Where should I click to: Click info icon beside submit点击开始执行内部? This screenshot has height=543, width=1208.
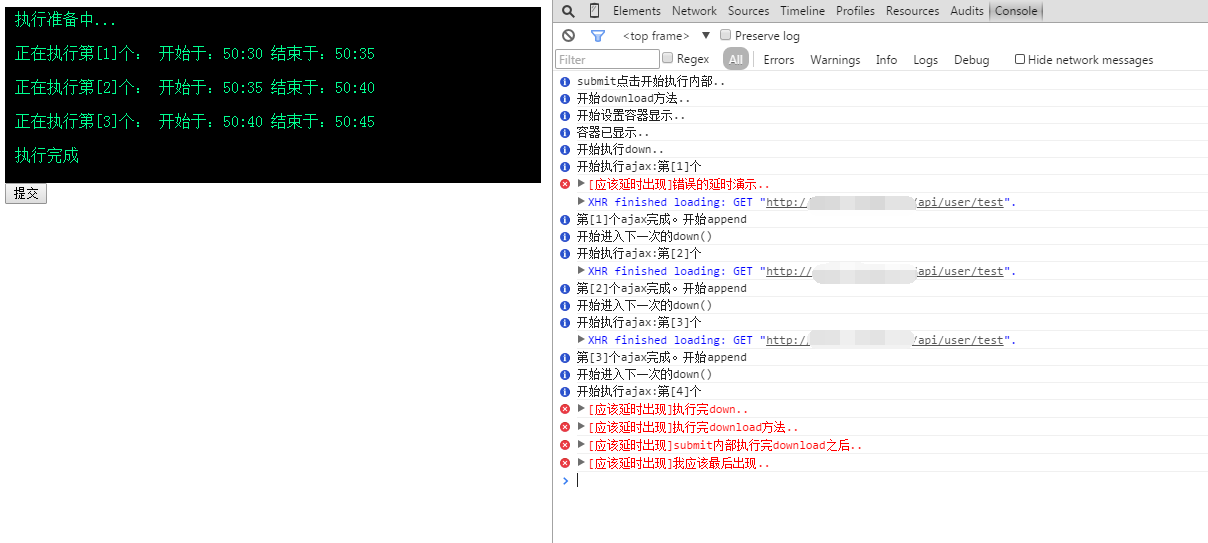[x=565, y=81]
